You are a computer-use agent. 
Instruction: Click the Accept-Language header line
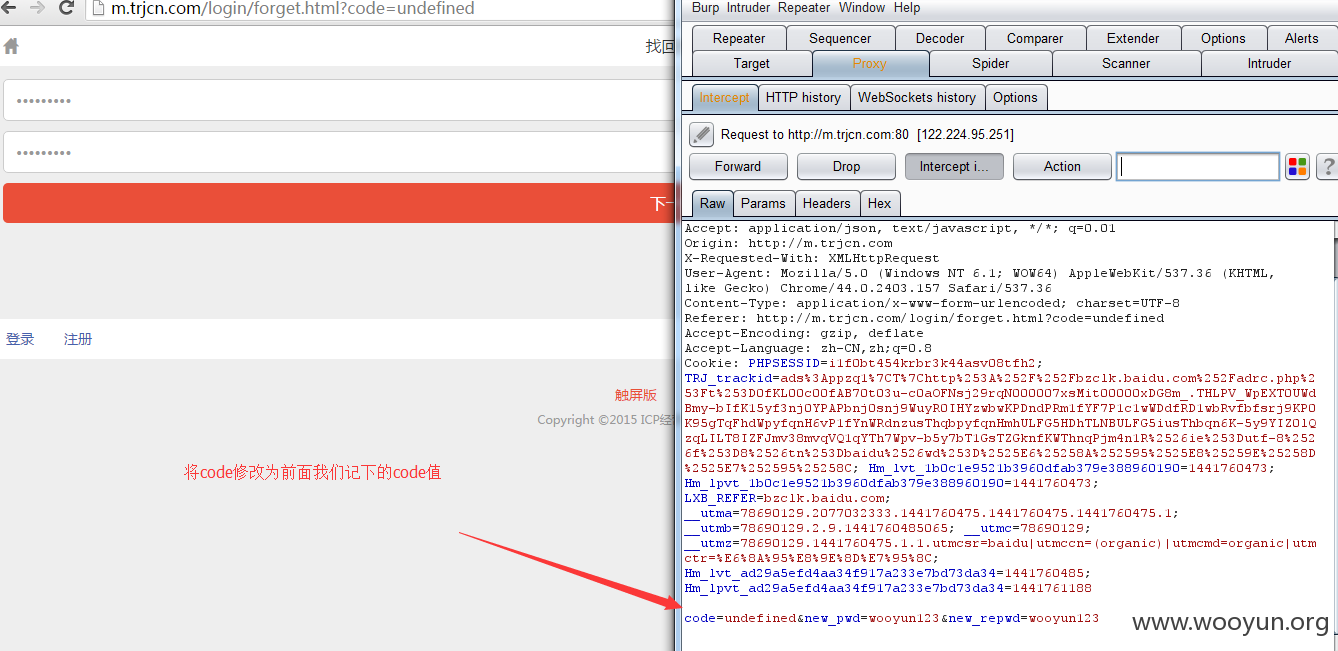(808, 348)
